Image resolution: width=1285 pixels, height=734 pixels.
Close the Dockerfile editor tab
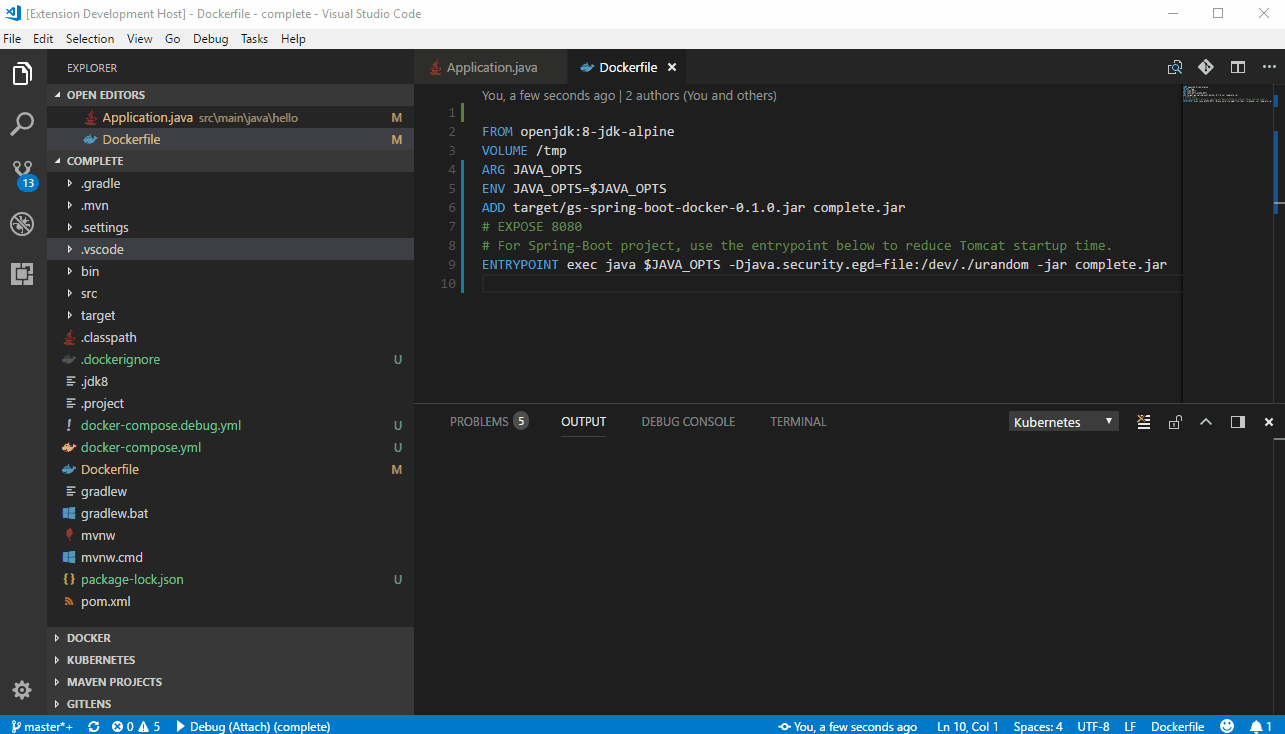pyautogui.click(x=672, y=68)
